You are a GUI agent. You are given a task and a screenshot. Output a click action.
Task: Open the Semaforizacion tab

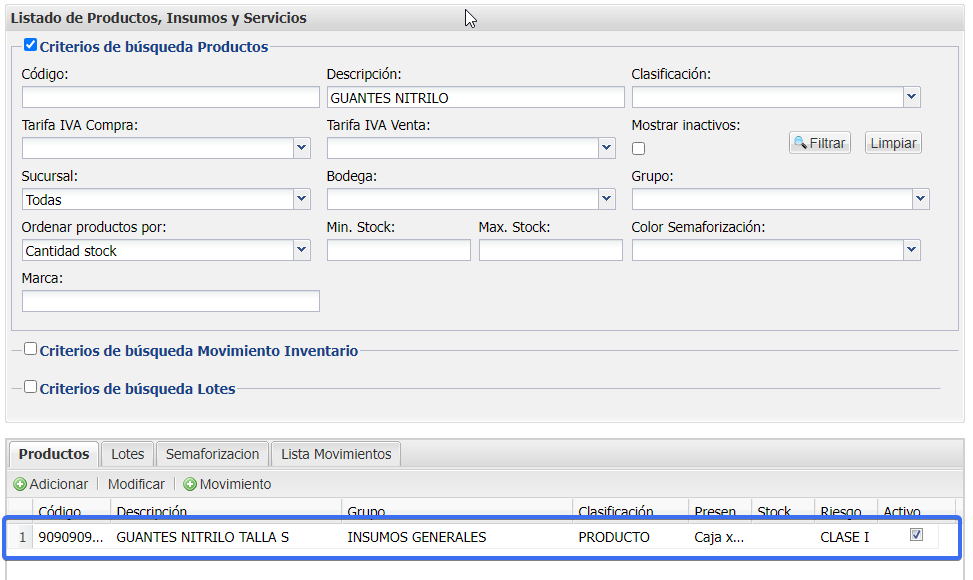point(212,454)
